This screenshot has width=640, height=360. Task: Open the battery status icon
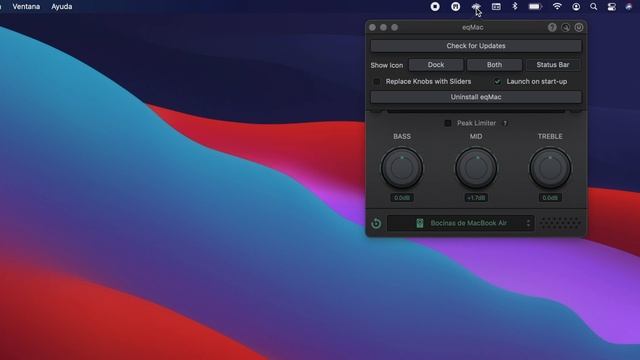pyautogui.click(x=535, y=7)
